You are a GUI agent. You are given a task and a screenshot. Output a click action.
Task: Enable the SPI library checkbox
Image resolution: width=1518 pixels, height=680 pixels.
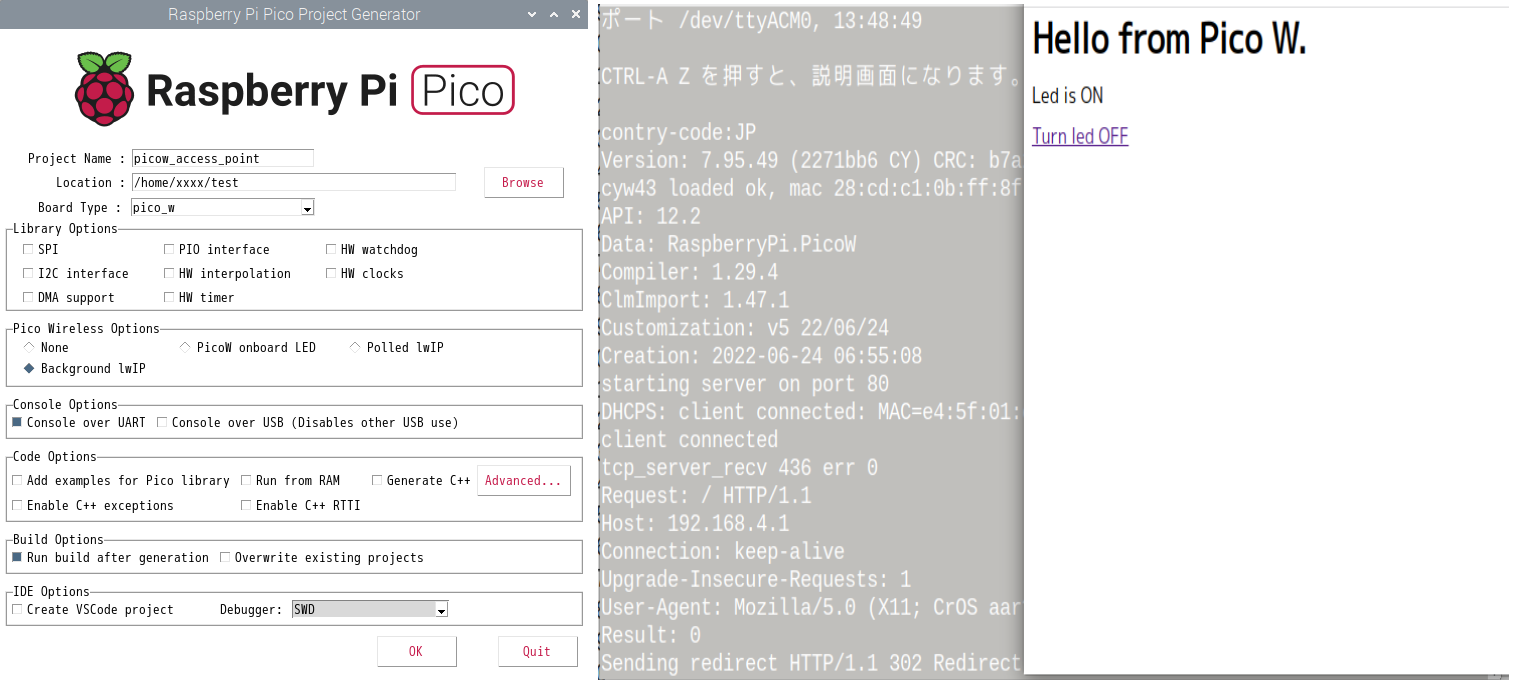28,249
